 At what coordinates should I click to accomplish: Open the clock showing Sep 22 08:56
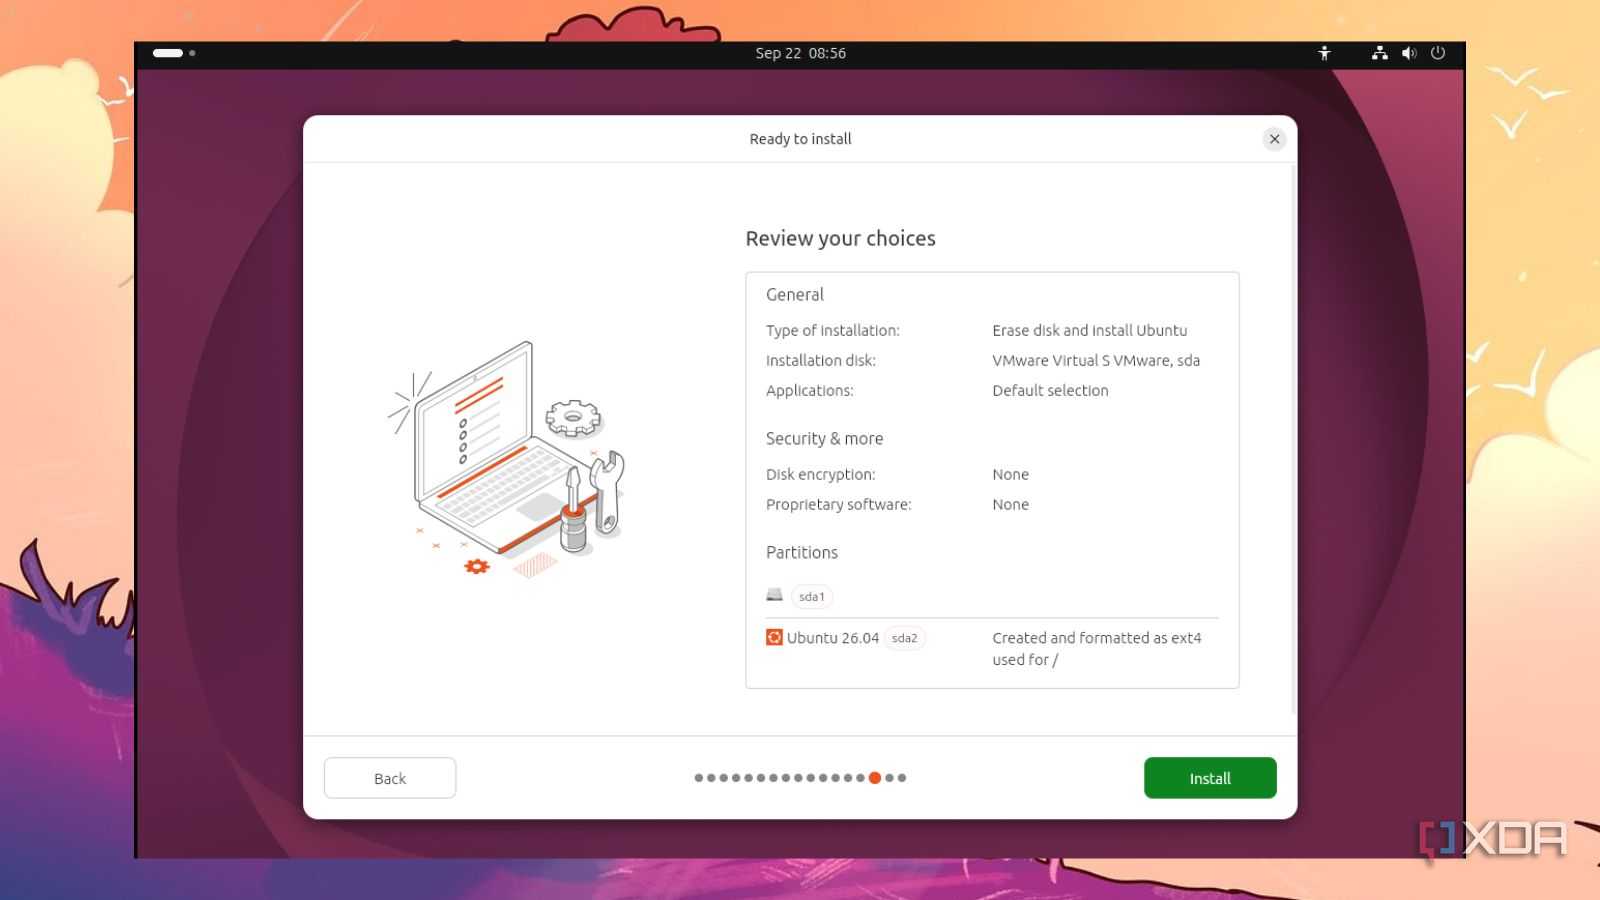coord(800,53)
